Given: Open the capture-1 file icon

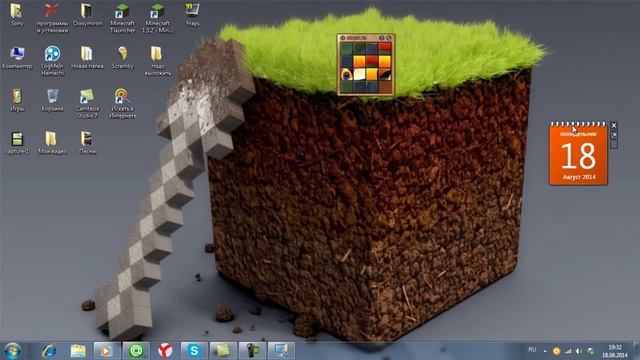Looking at the screenshot, I should pyautogui.click(x=17, y=143).
